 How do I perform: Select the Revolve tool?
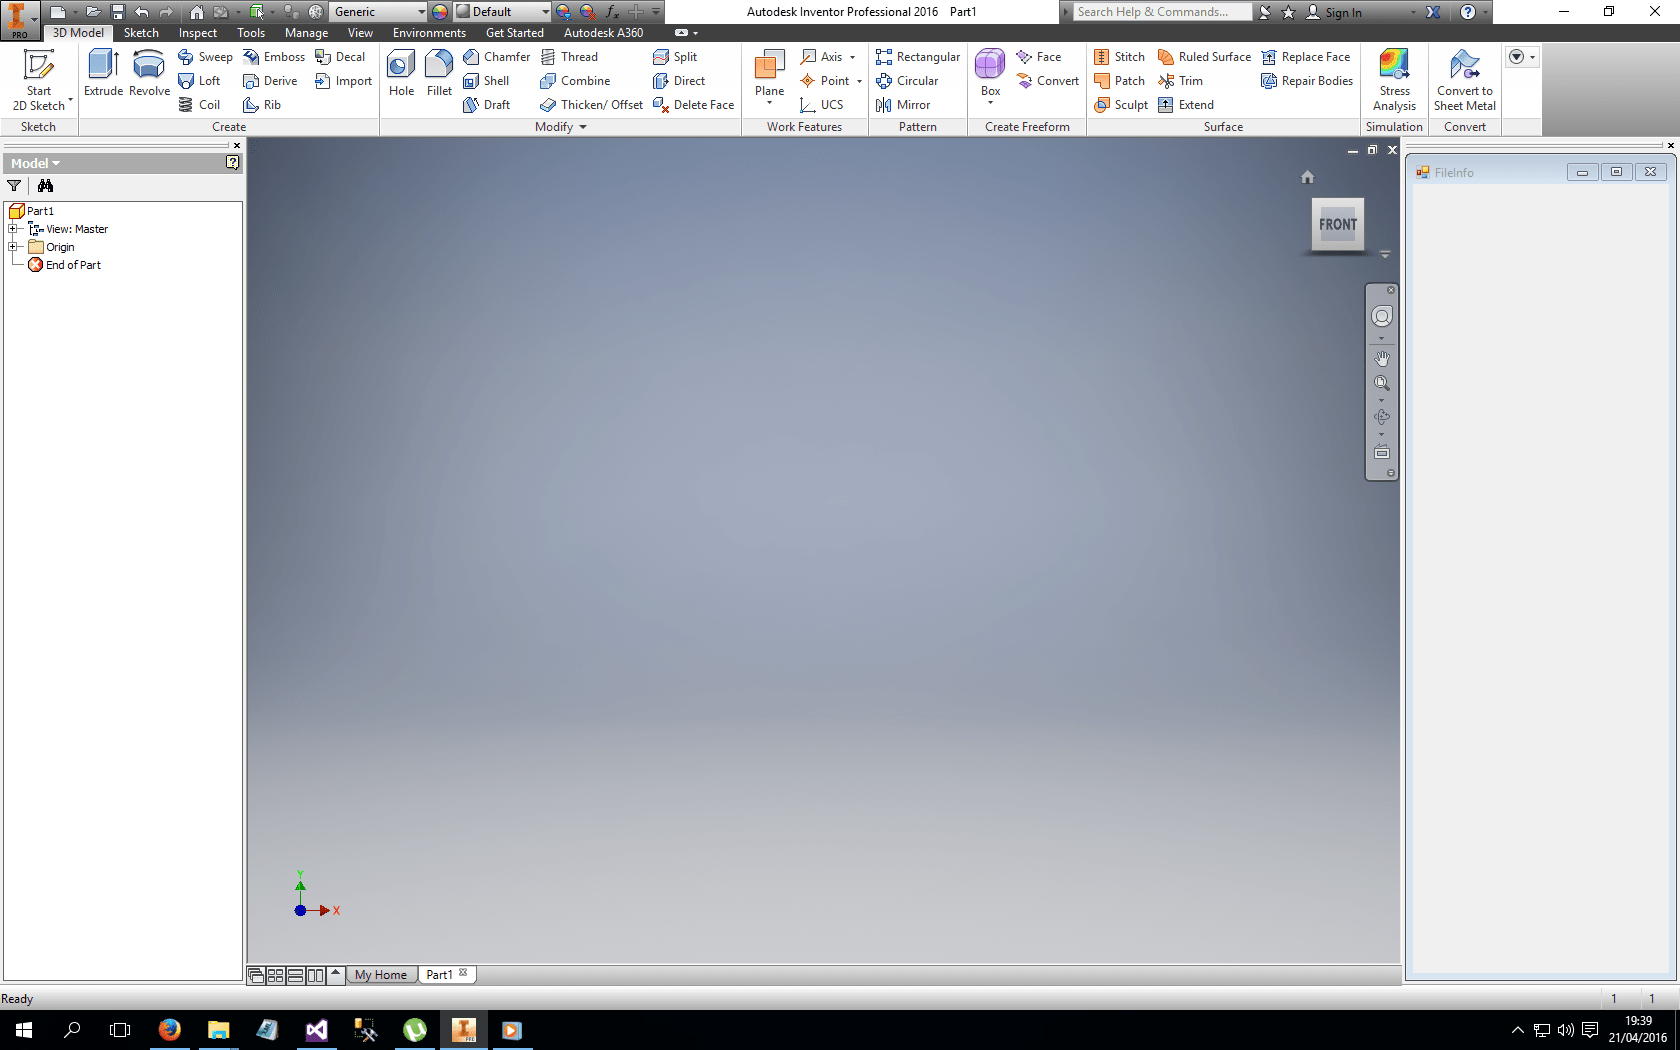click(148, 73)
